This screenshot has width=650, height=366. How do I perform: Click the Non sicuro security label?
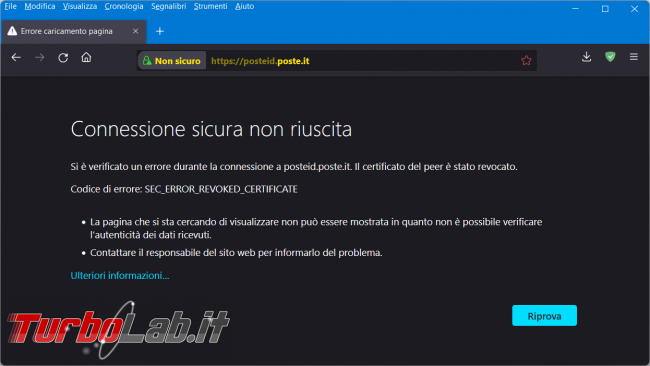tap(177, 61)
